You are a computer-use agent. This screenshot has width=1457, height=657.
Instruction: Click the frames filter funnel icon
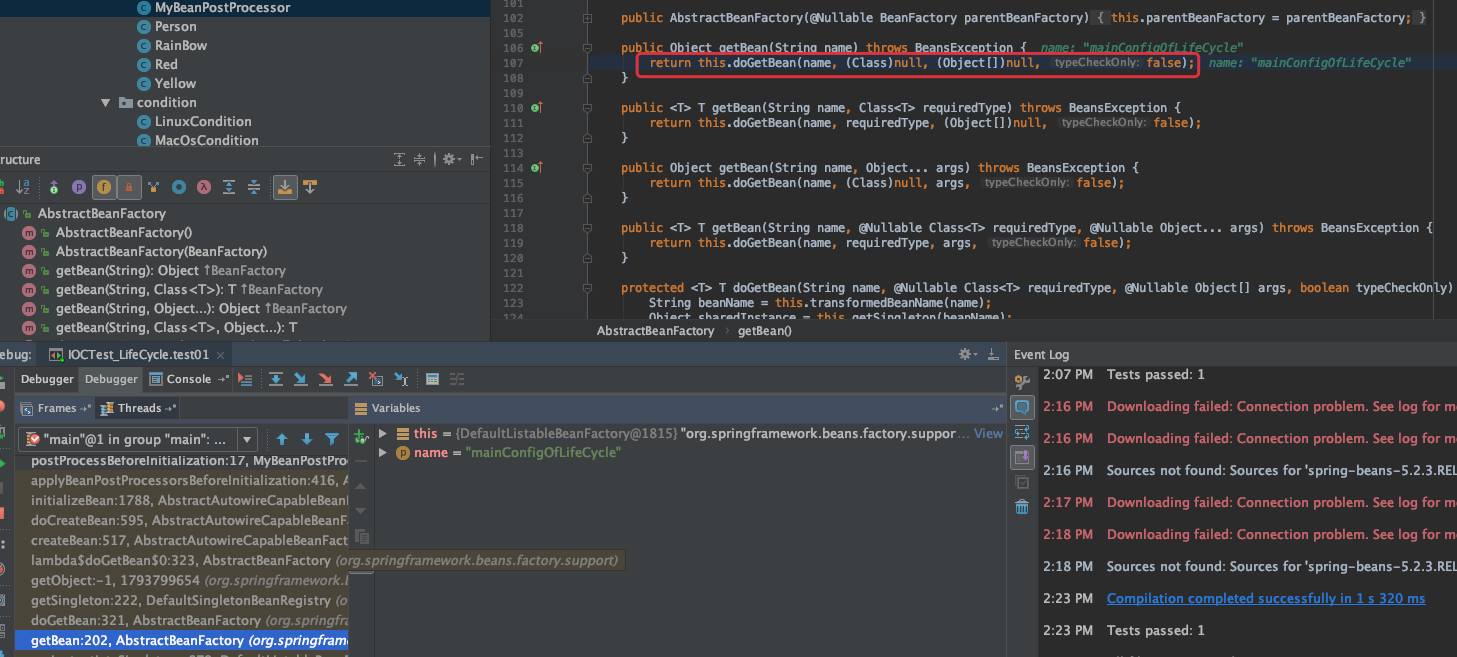pos(332,439)
